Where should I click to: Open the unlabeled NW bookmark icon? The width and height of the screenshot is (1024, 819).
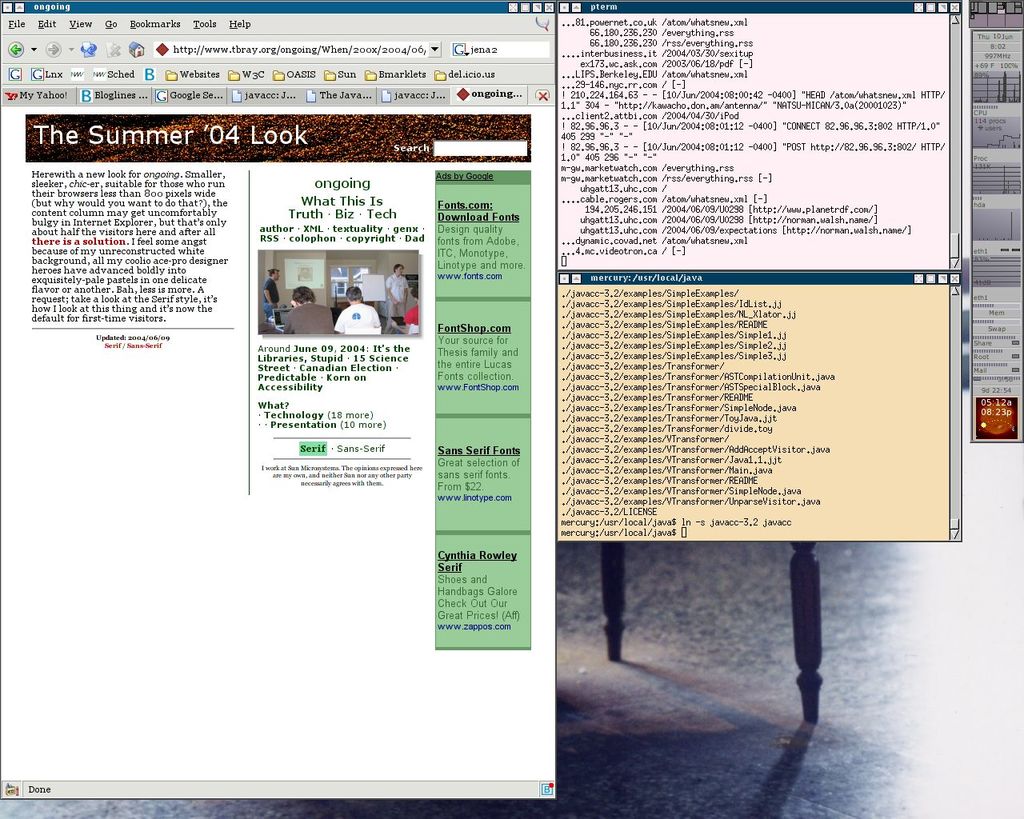pyautogui.click(x=77, y=74)
